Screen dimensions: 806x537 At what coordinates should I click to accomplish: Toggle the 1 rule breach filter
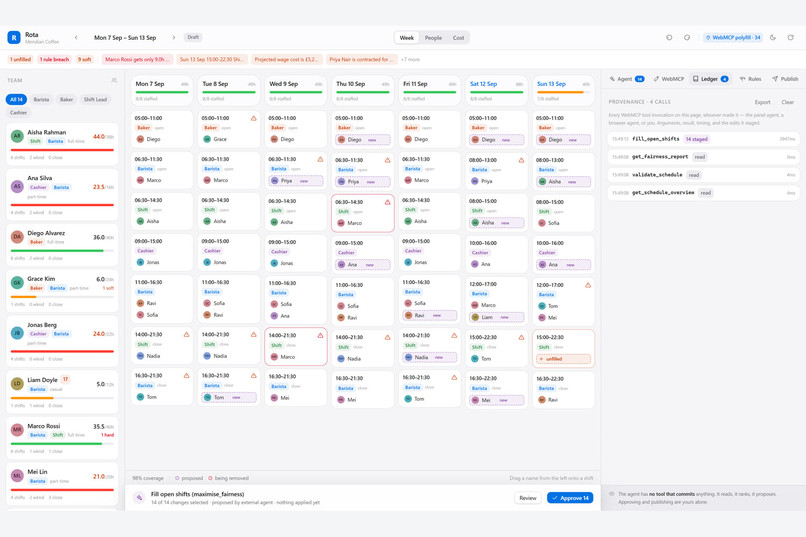(x=54, y=59)
